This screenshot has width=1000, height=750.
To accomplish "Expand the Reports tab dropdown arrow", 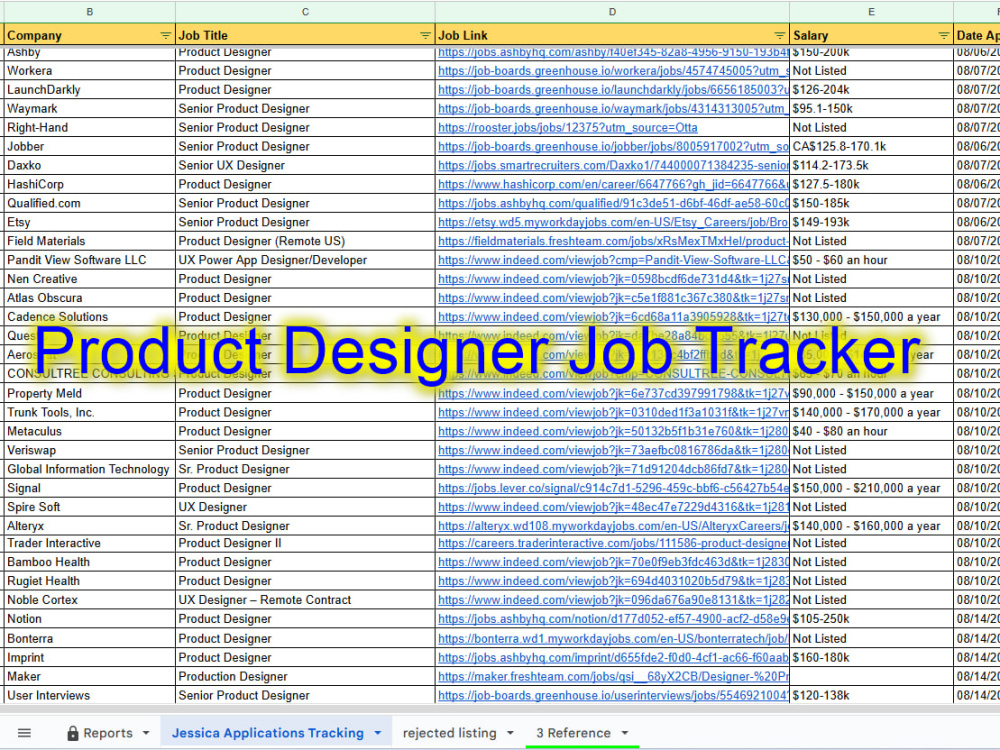I will coord(146,733).
